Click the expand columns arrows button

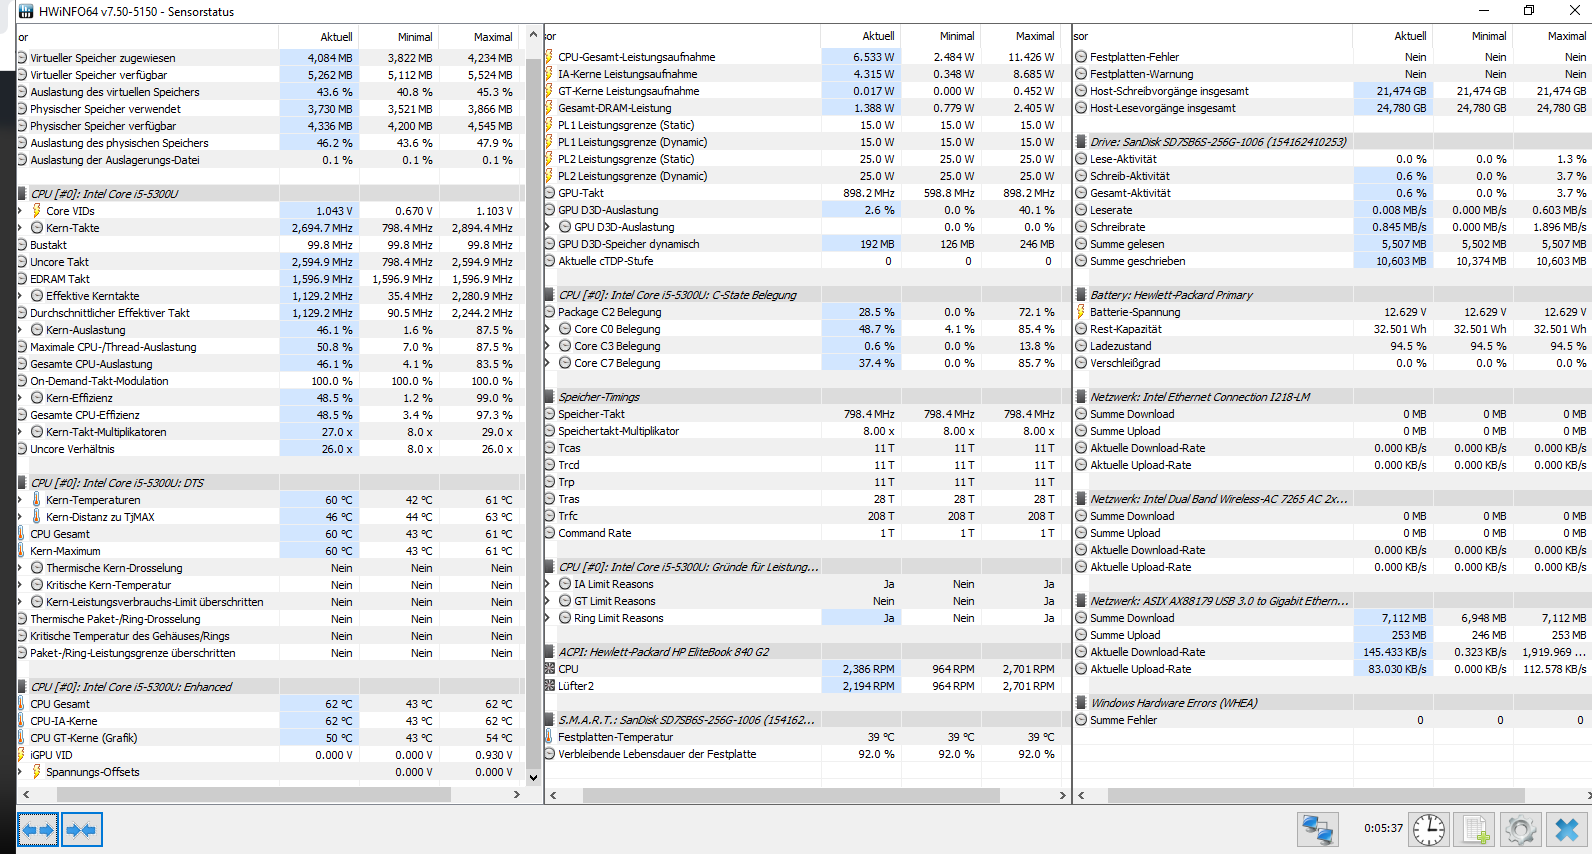[38, 829]
